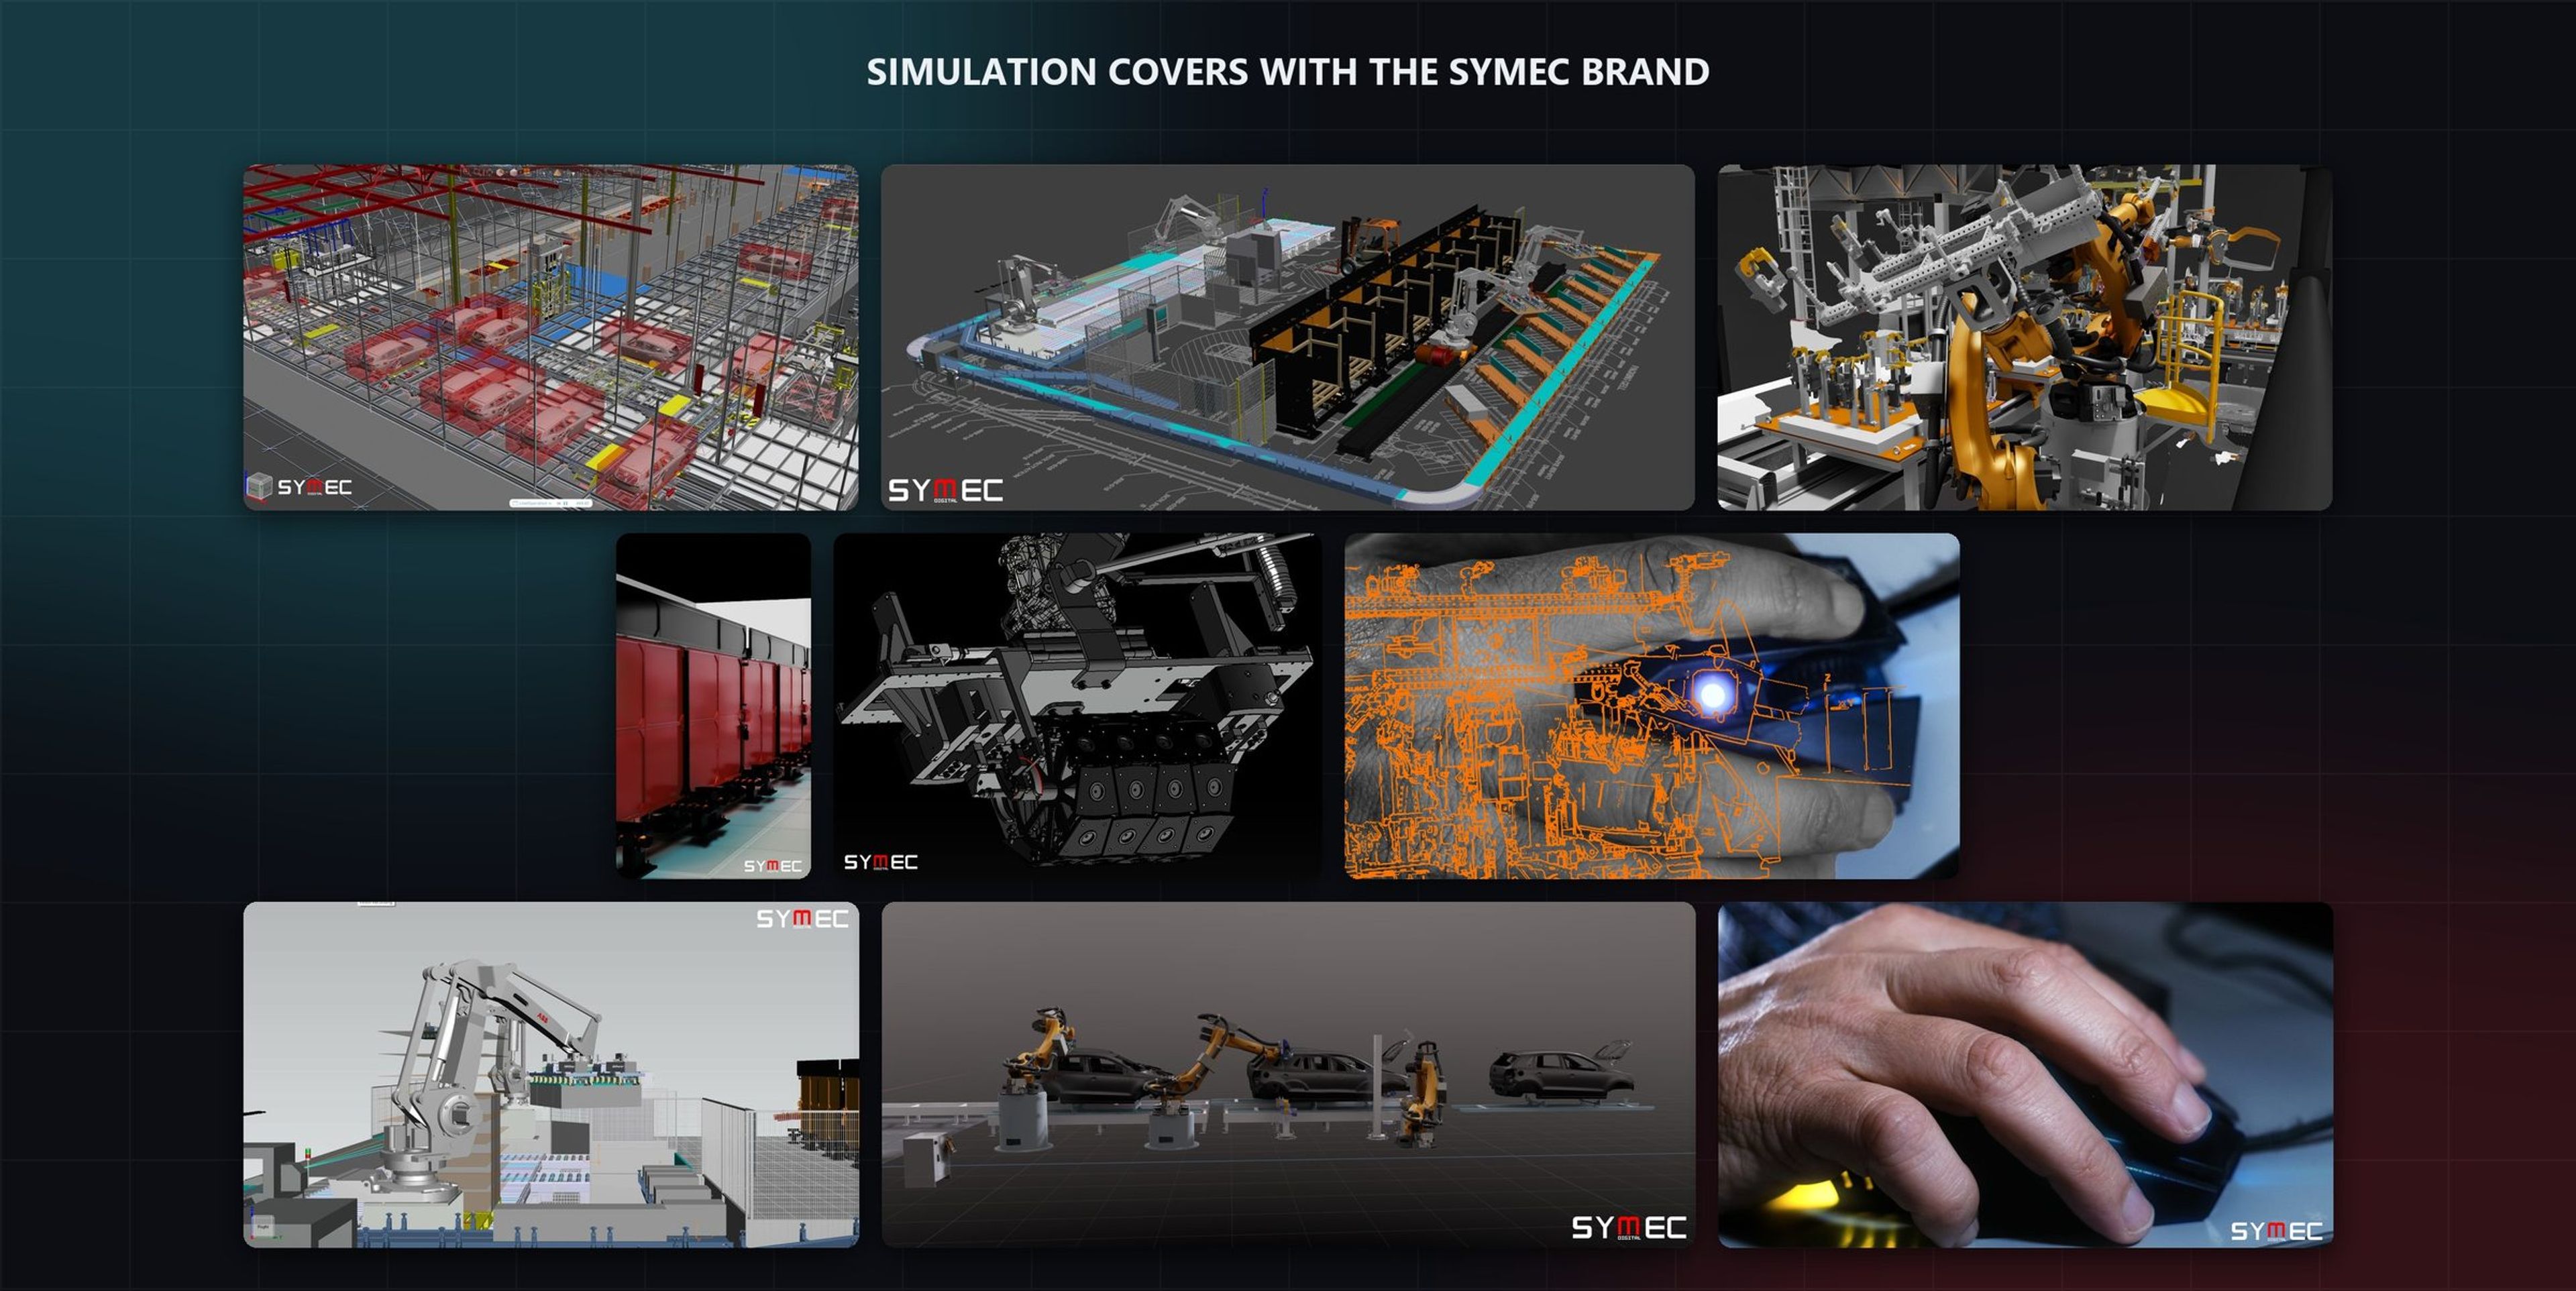Viewport: 2576px width, 1291px height.
Task: Open the car body robot line thumbnail
Action: click(1288, 1075)
